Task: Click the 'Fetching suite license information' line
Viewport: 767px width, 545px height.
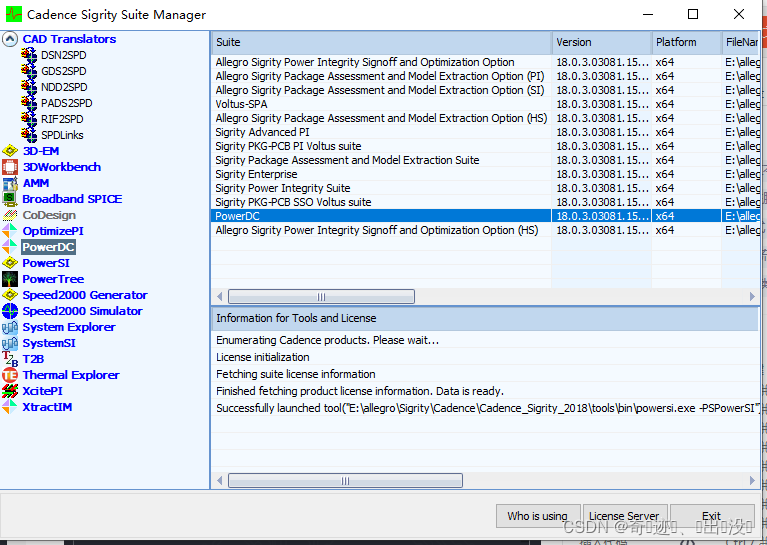Action: coord(485,374)
